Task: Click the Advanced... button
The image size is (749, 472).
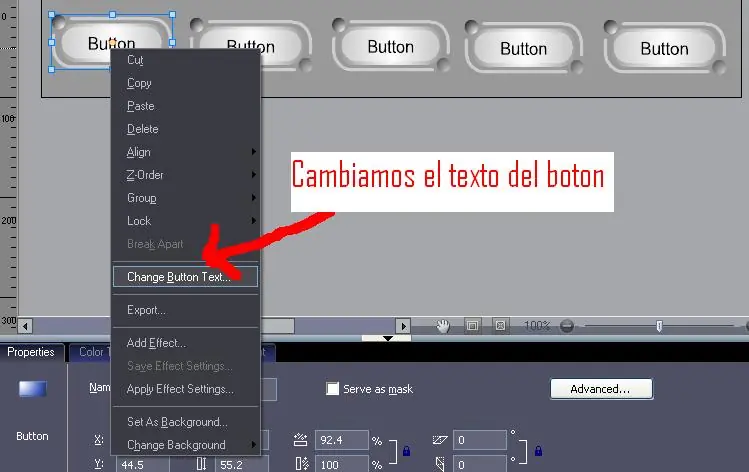Action: [x=601, y=389]
